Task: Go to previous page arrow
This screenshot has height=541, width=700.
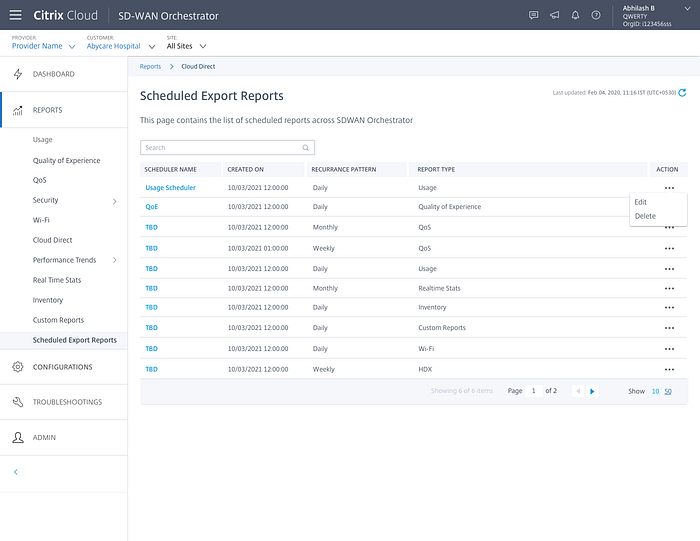Action: [578, 391]
